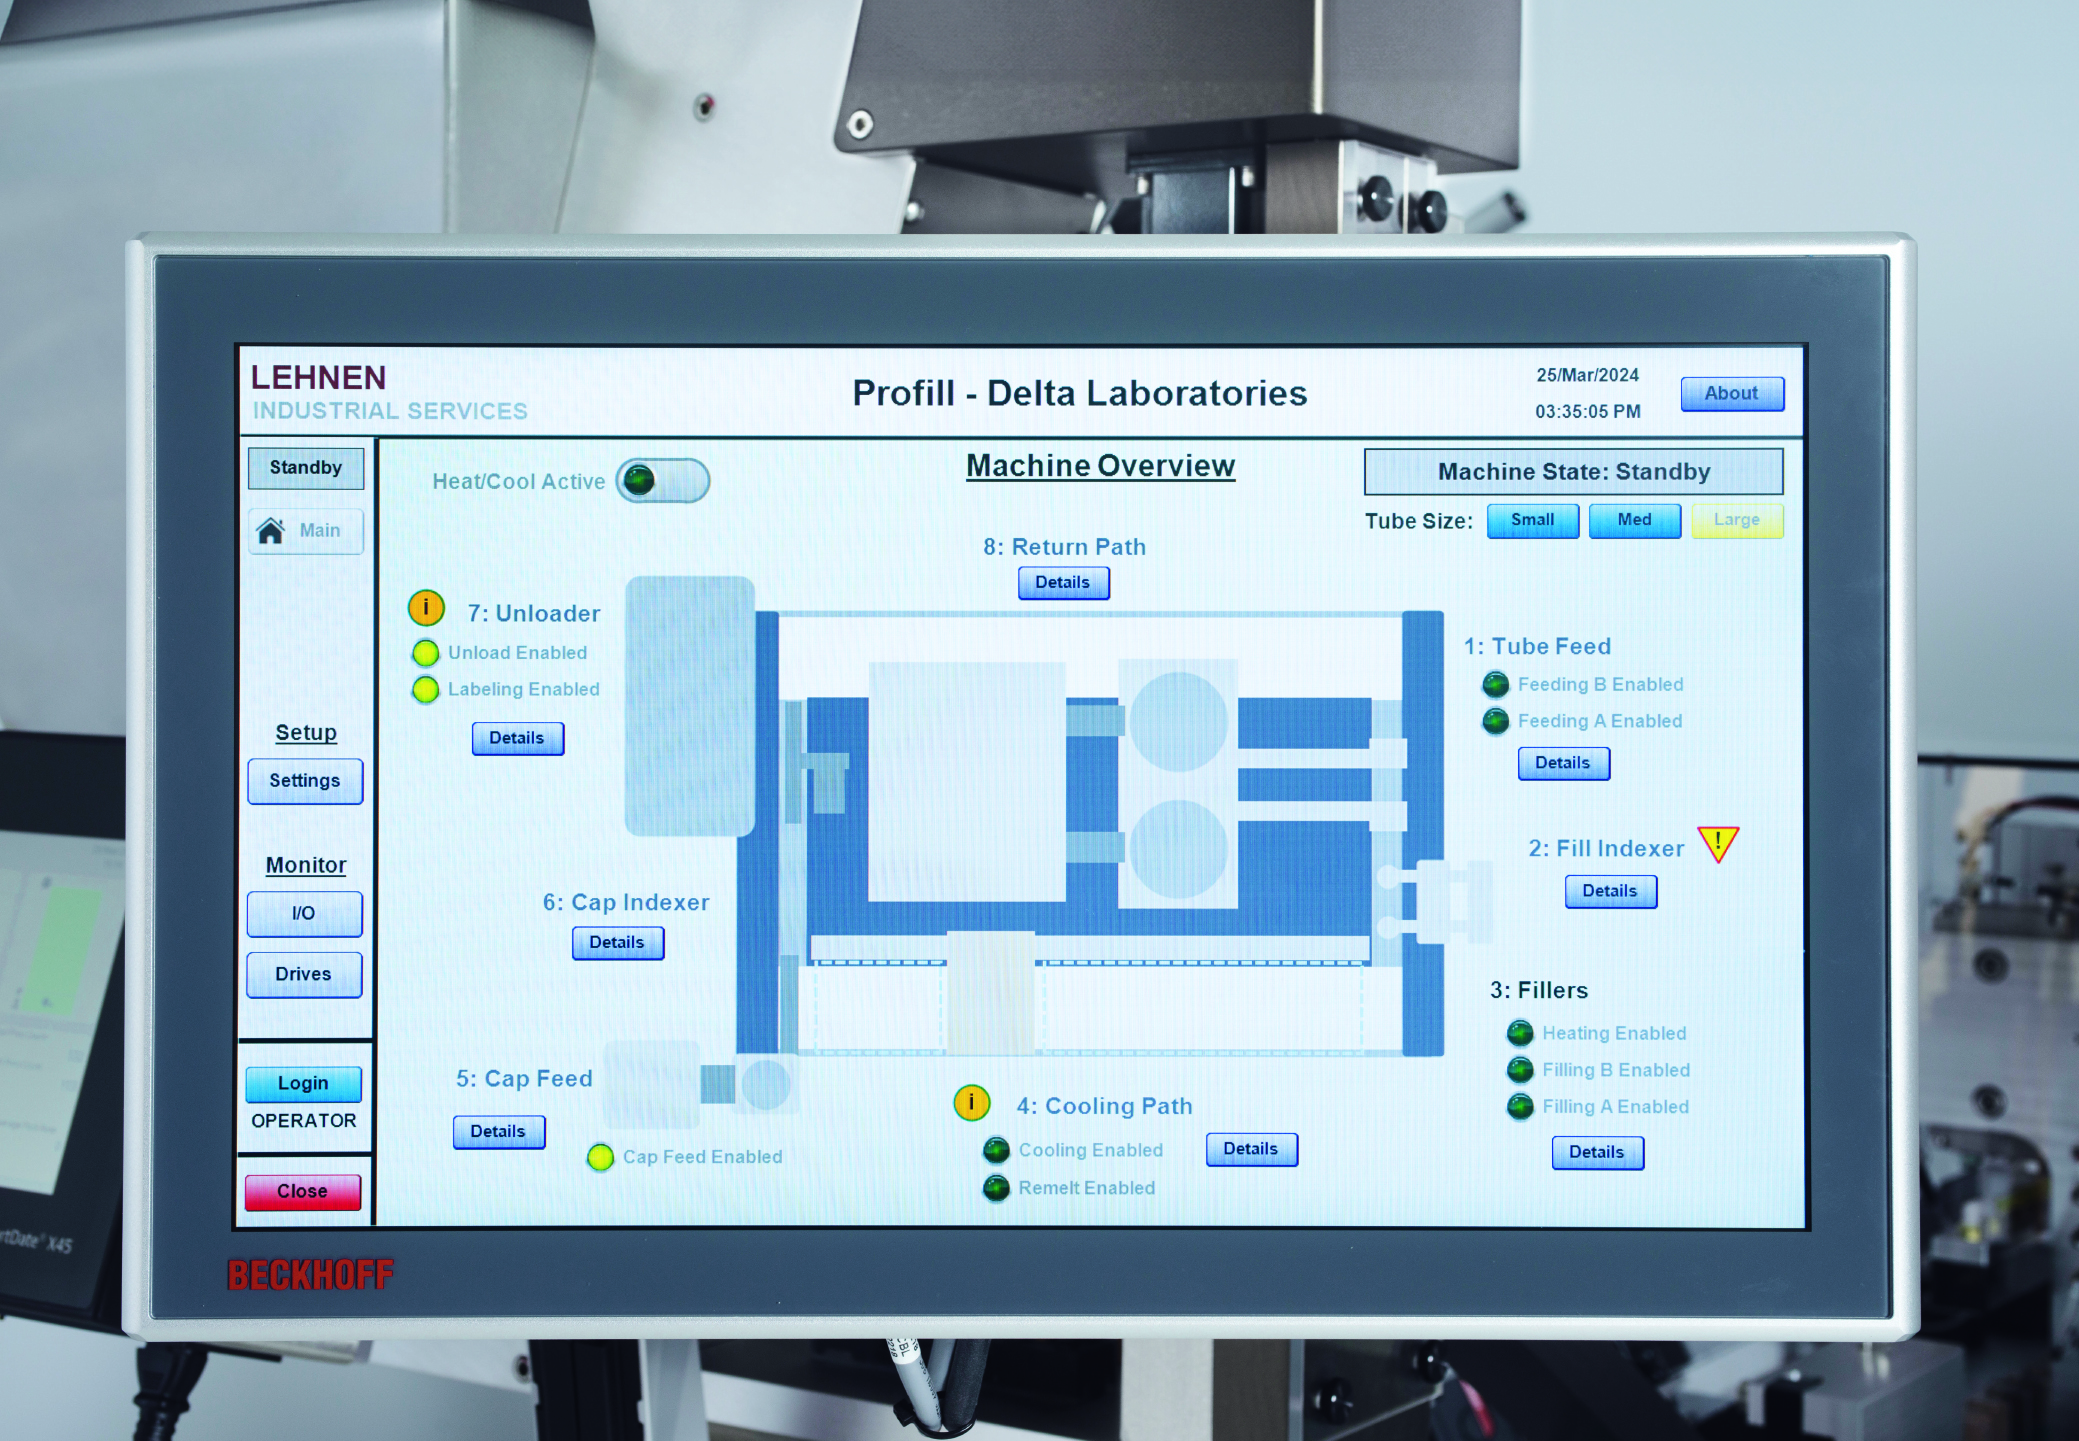Viewport: 2079px width, 1441px height.
Task: Click Feeding A Enabled indicator light
Action: [x=1495, y=721]
